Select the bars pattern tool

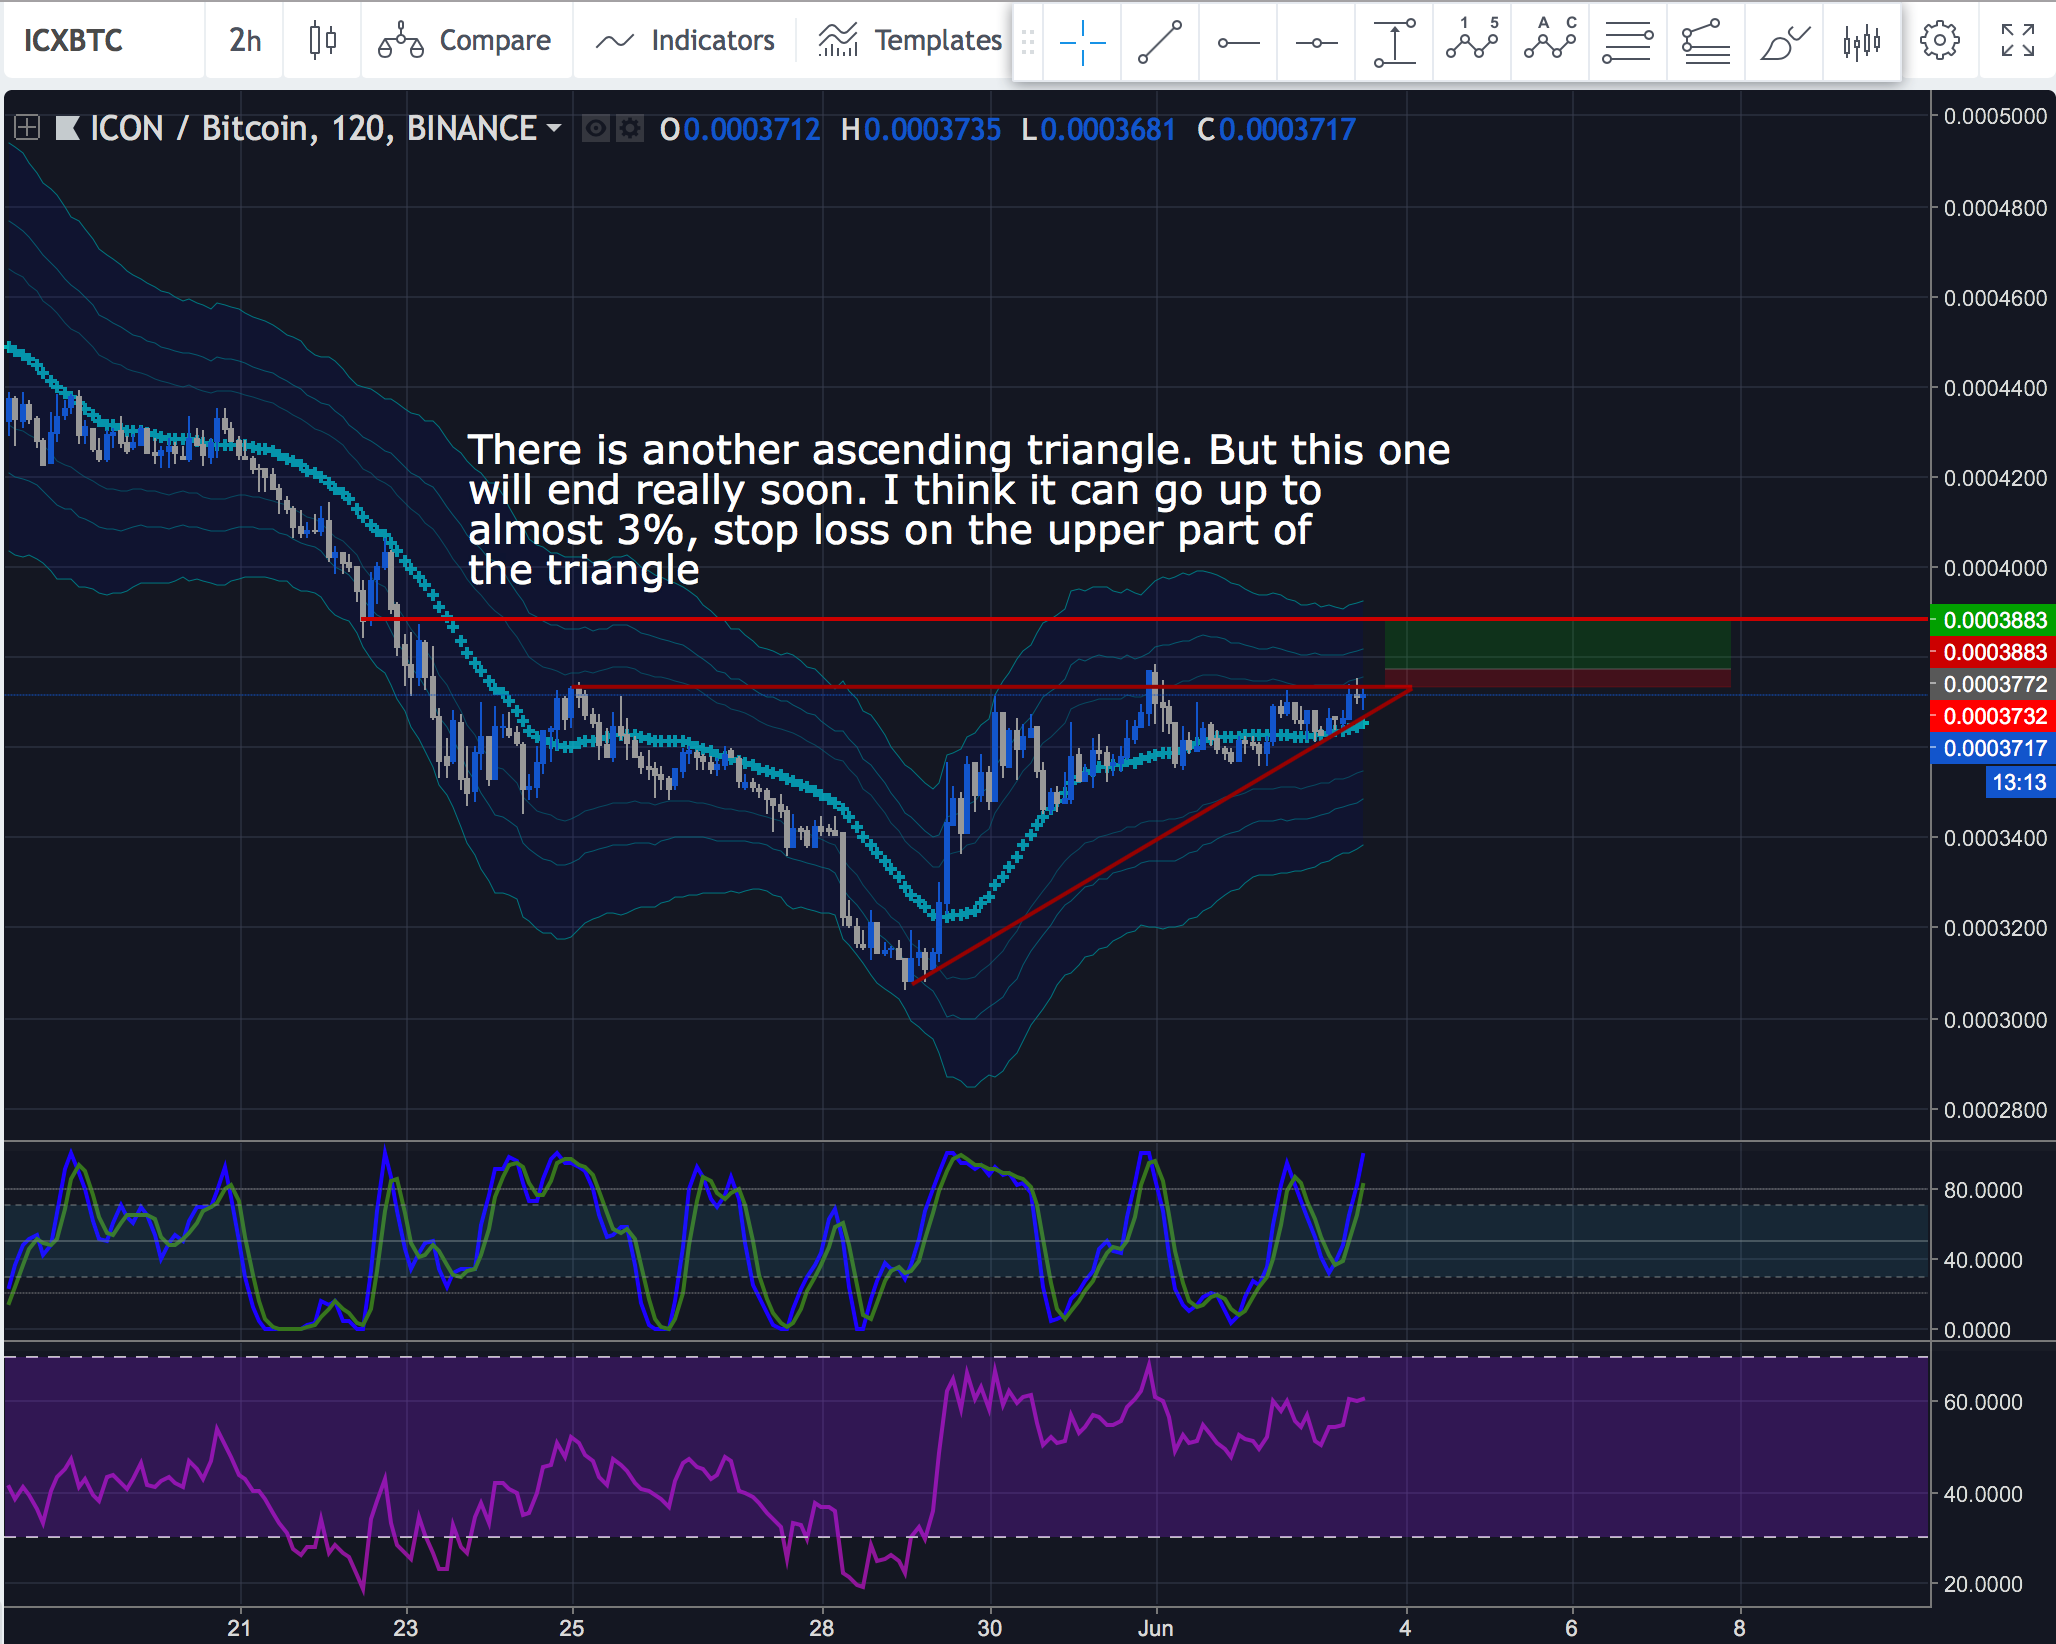click(1862, 42)
